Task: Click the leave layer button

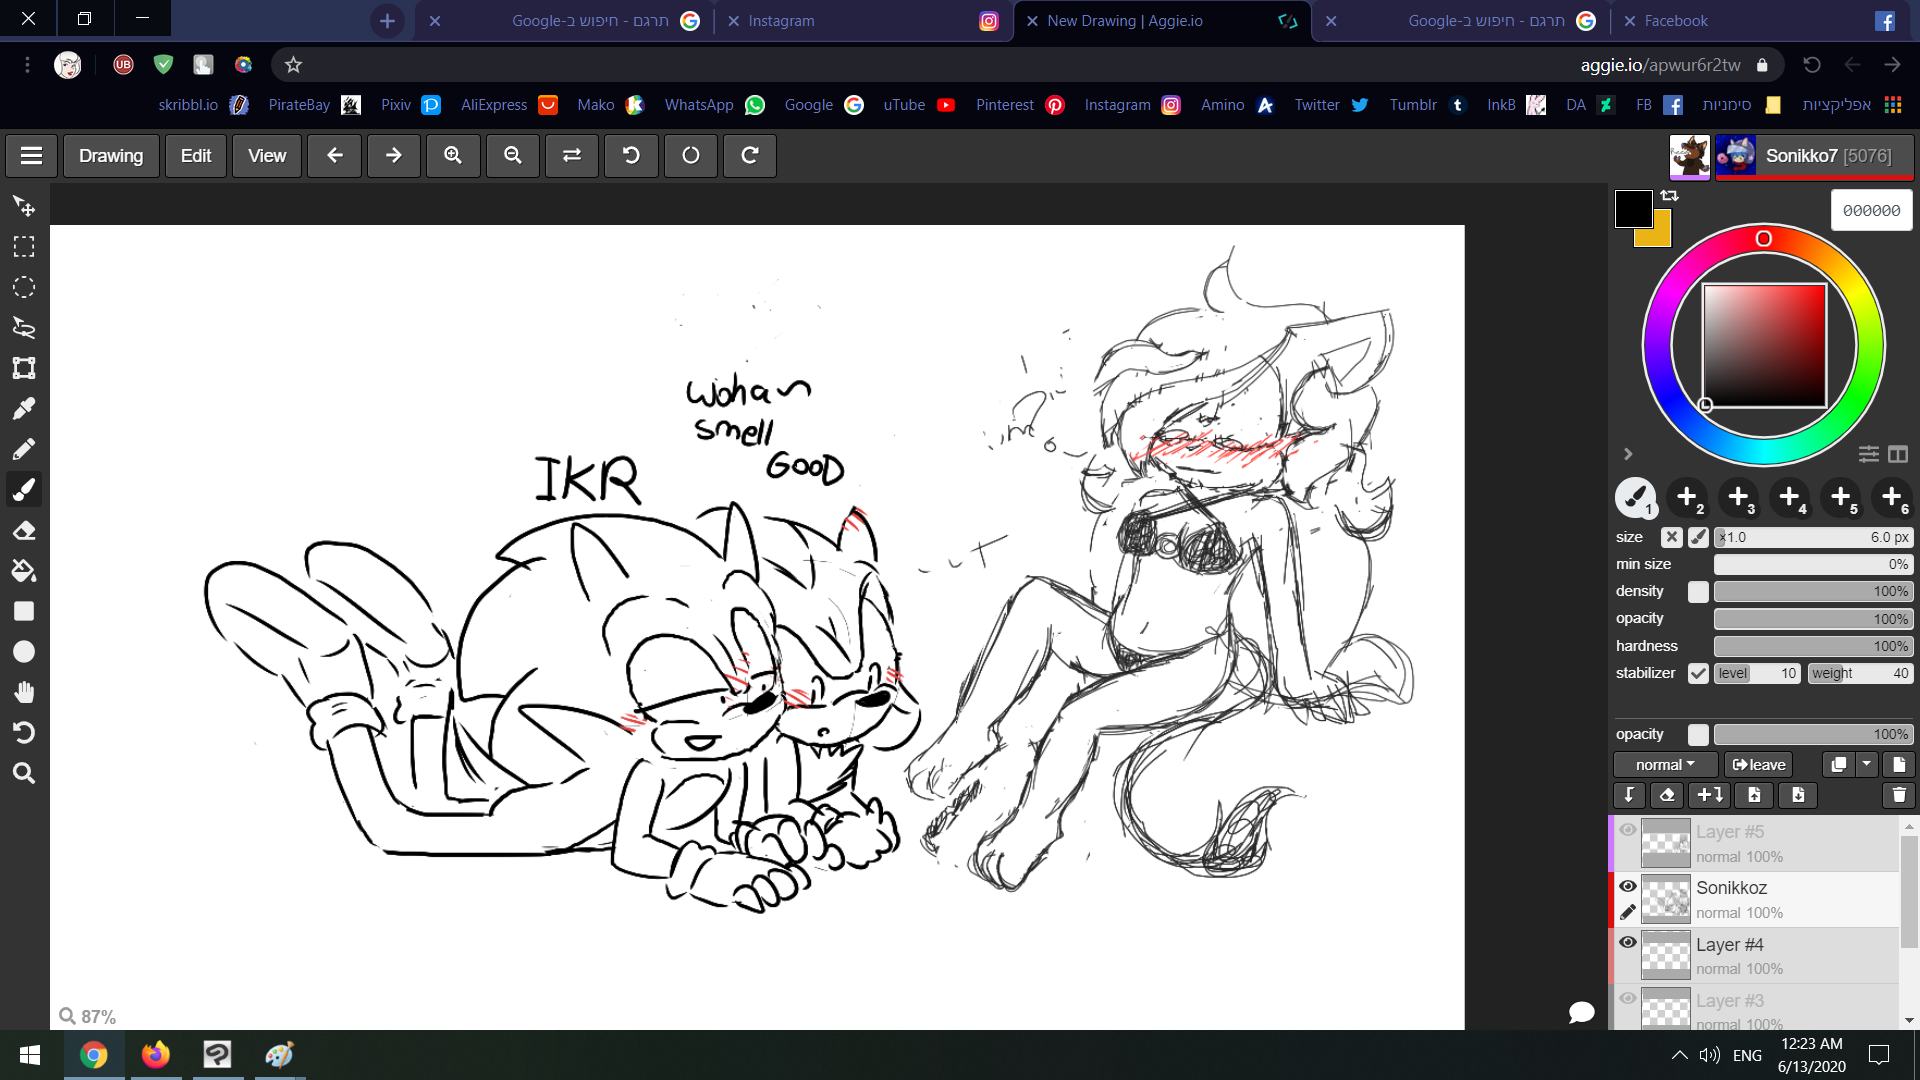Action: [1759, 765]
